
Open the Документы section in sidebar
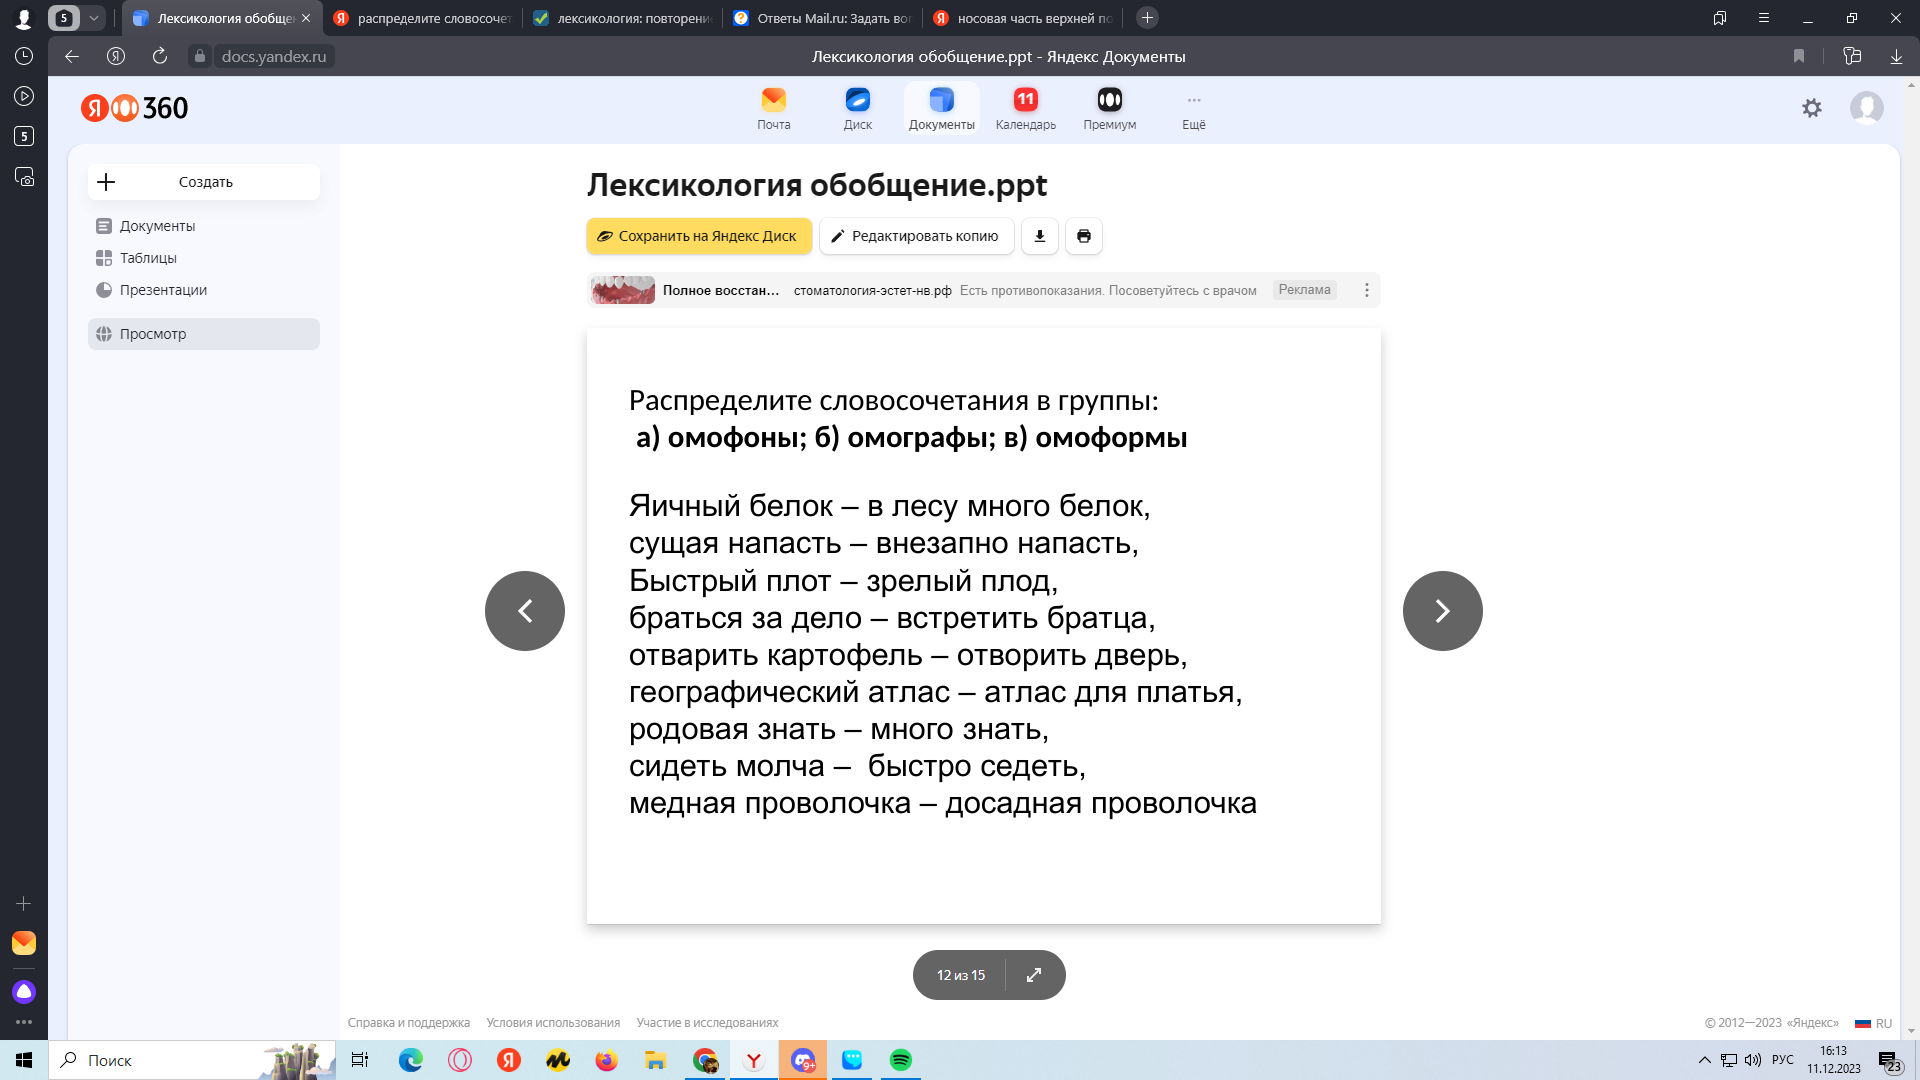point(204,226)
